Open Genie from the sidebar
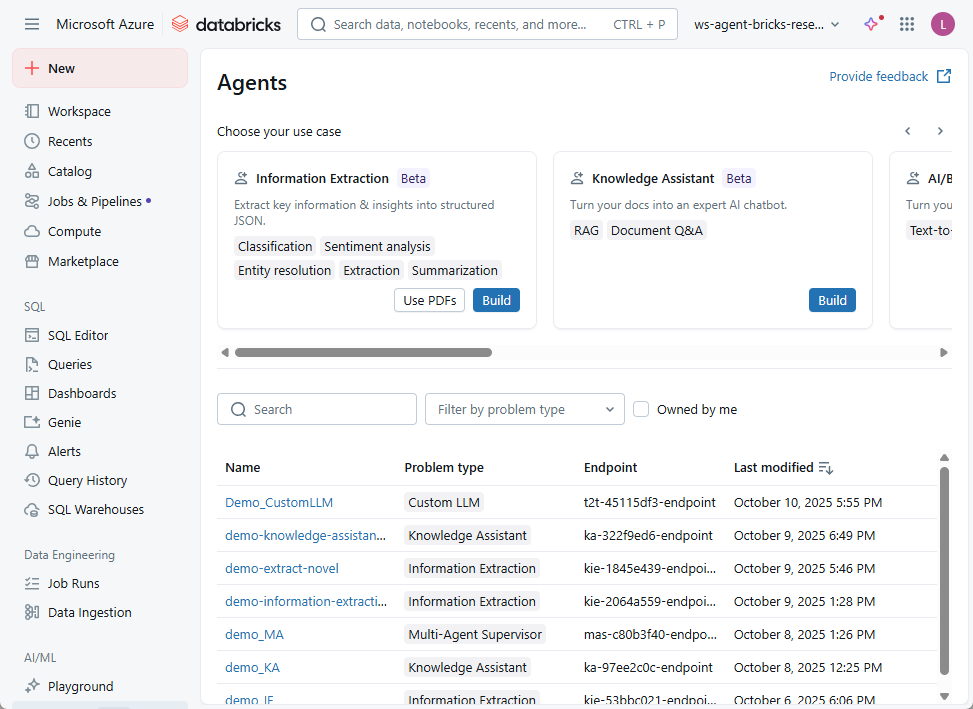973x709 pixels. pos(64,422)
